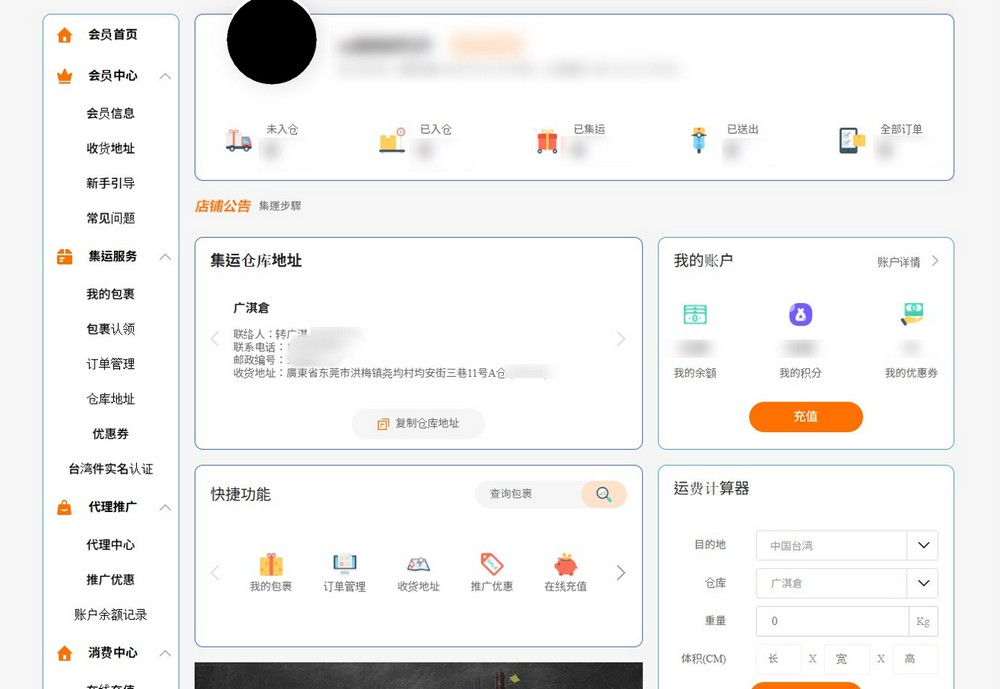
Task: Click the 我的余额 wallet icon
Action: 695,314
